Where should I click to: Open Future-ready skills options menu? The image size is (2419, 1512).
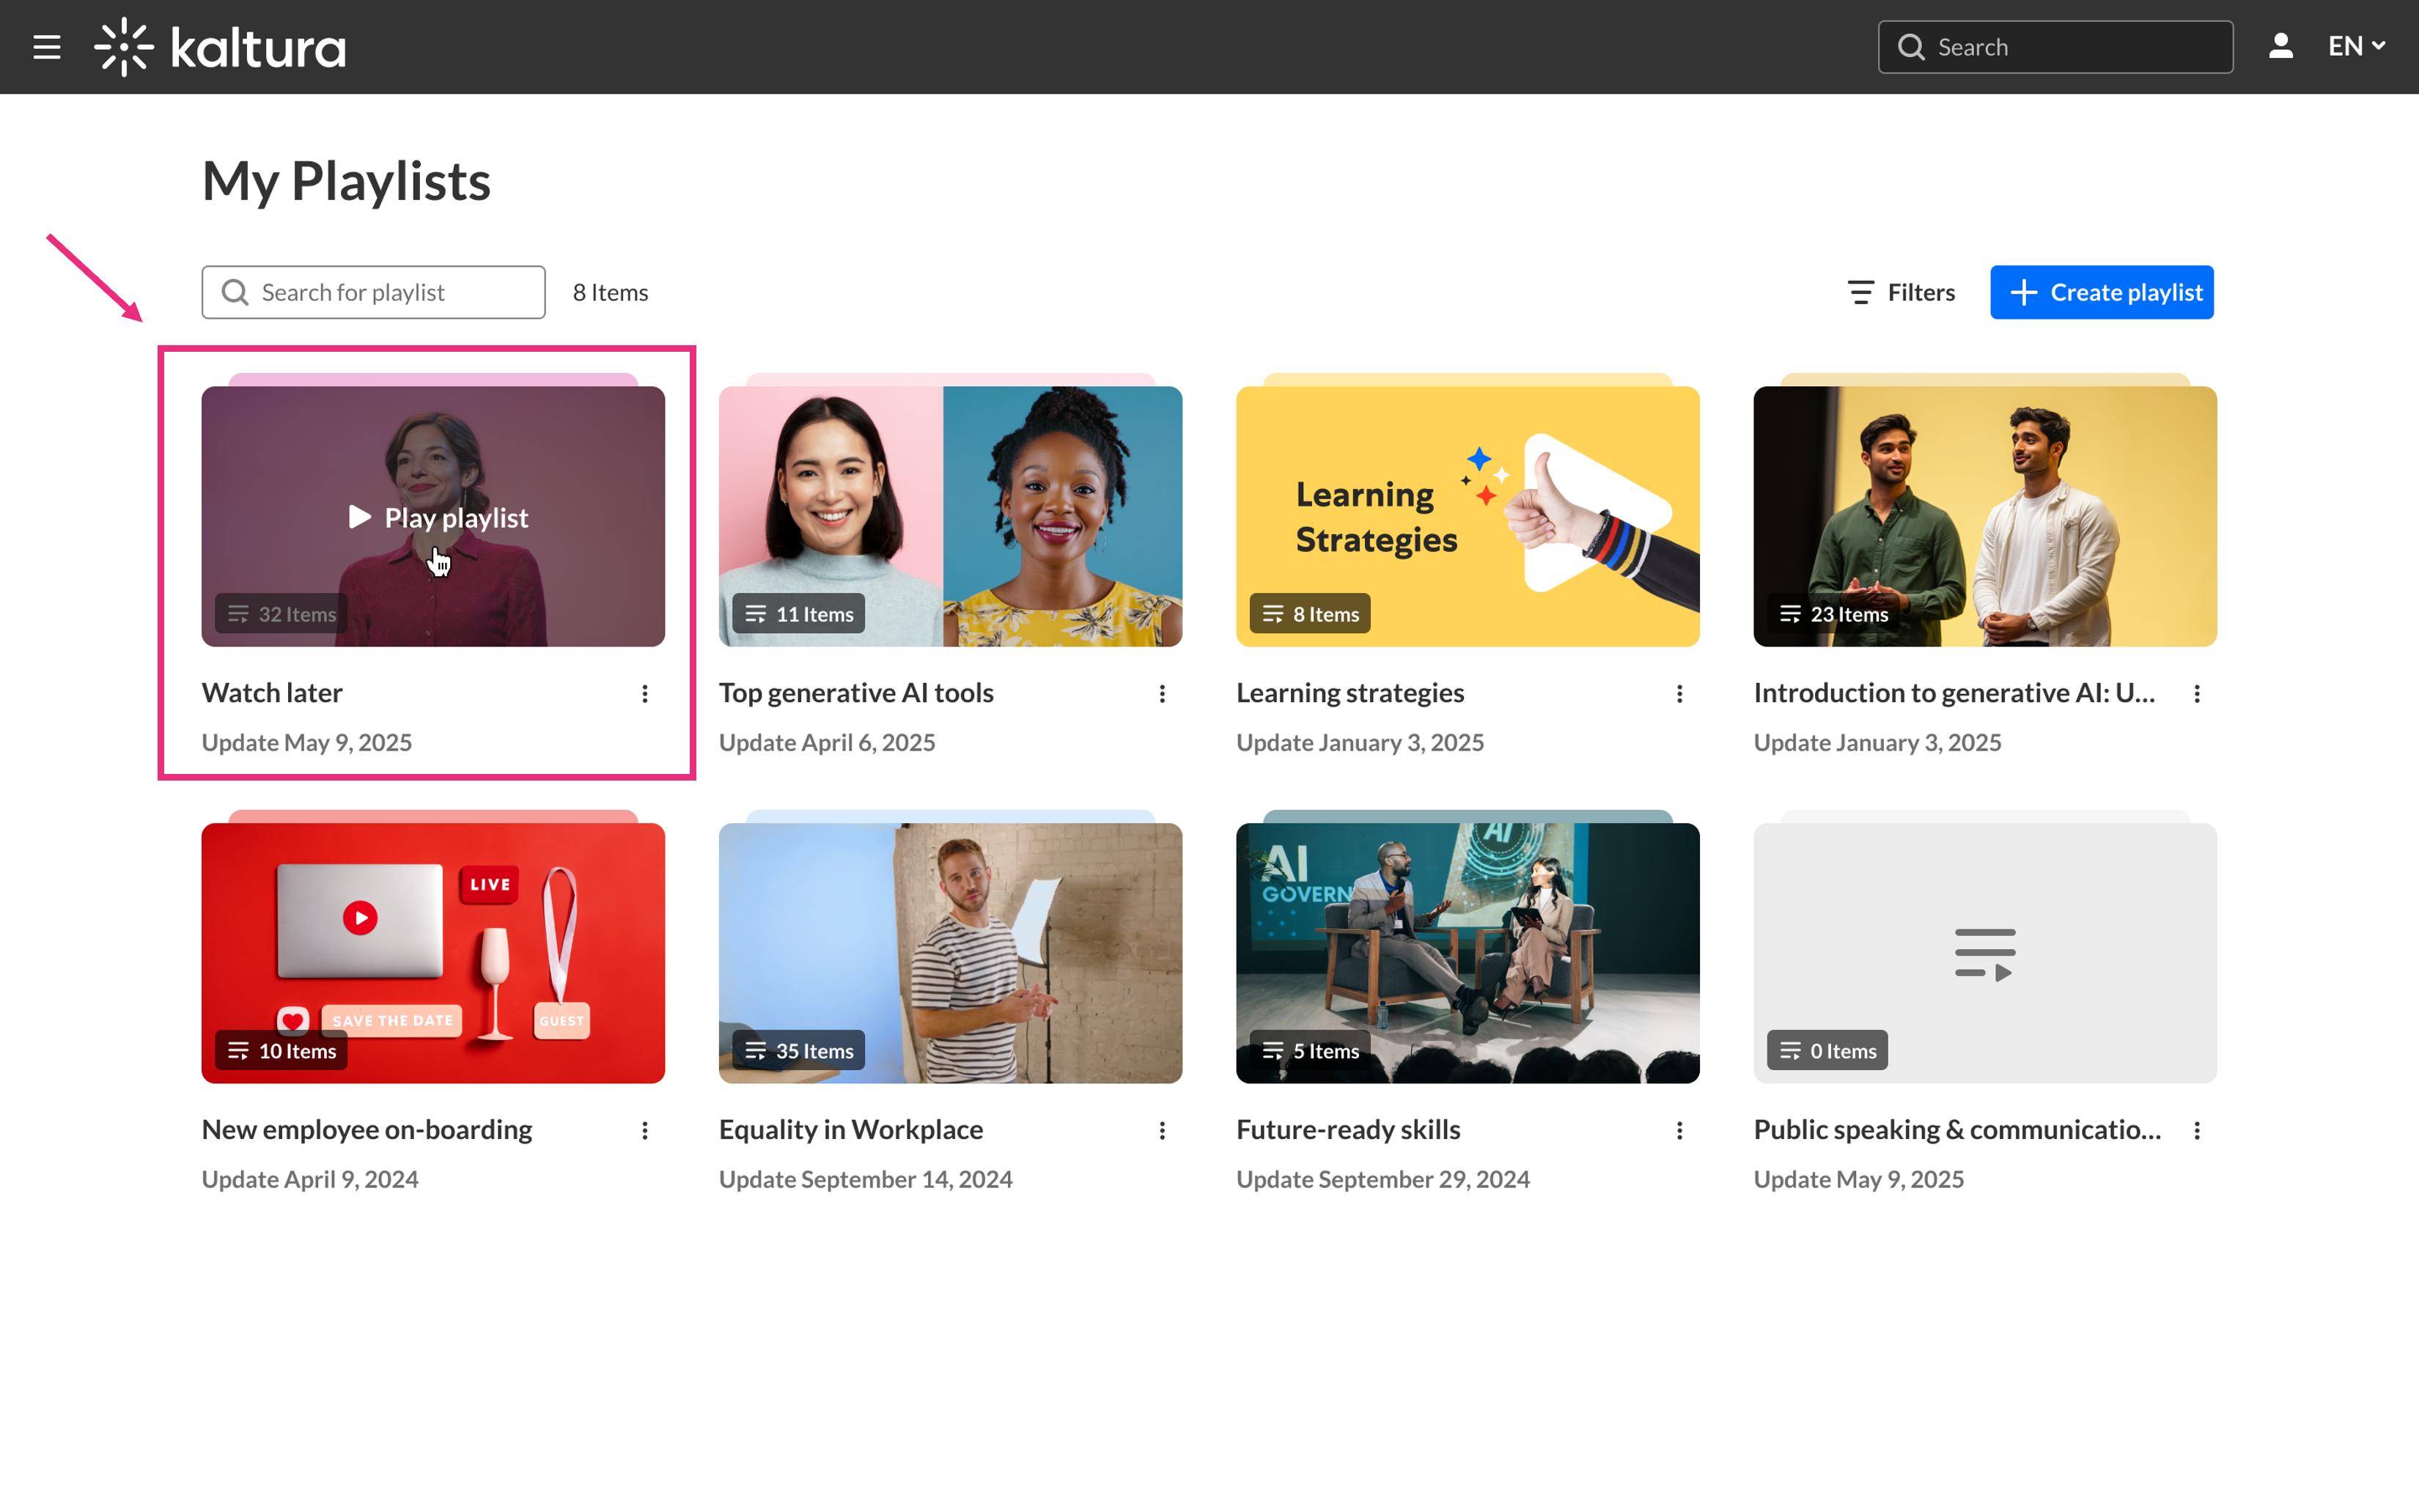coord(1680,1131)
